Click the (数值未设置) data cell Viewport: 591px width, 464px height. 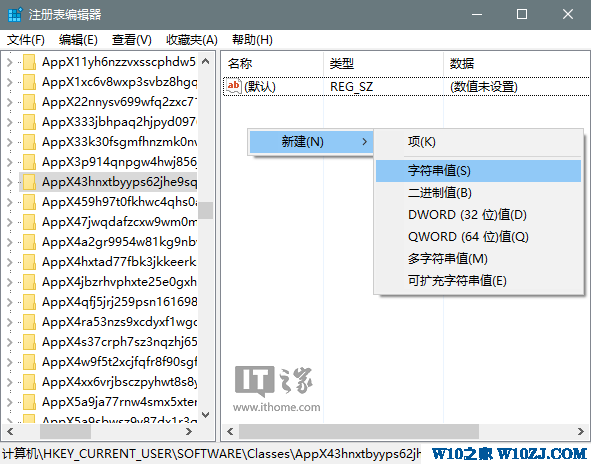484,87
